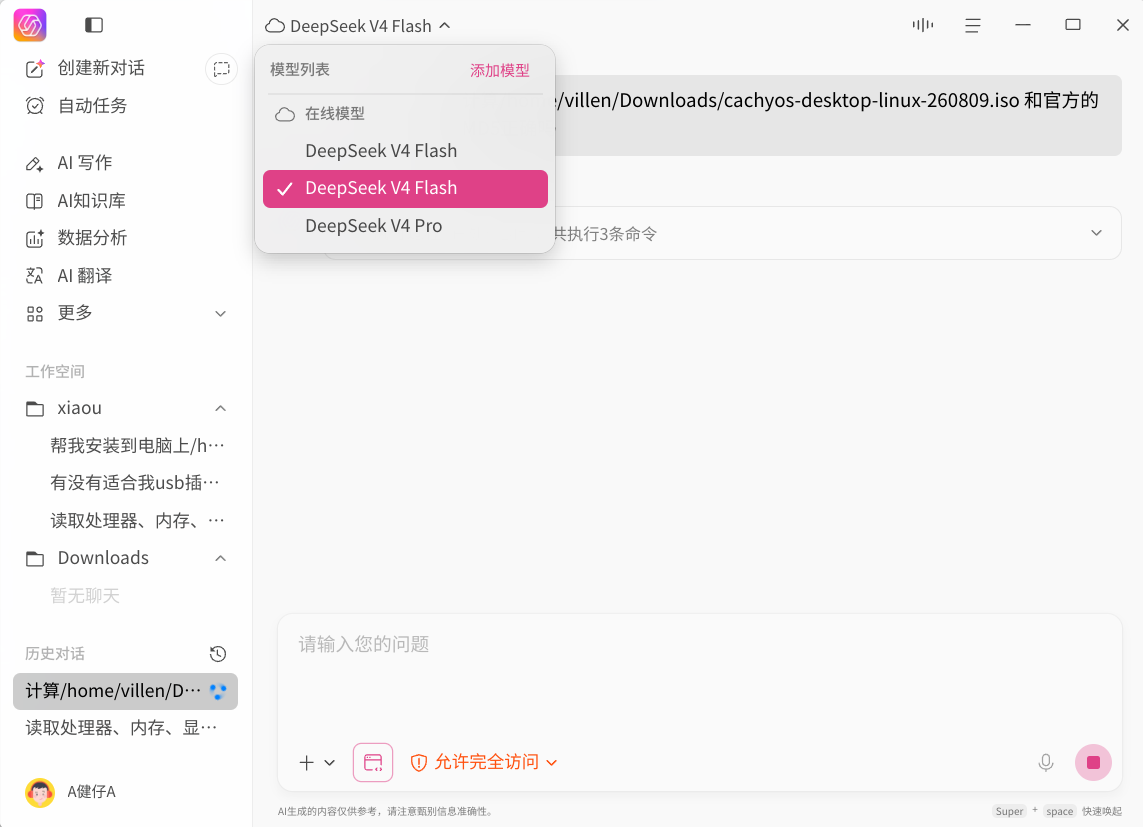Image resolution: width=1143 pixels, height=827 pixels.
Task: Open the hamburger menu icon
Action: coord(972,26)
